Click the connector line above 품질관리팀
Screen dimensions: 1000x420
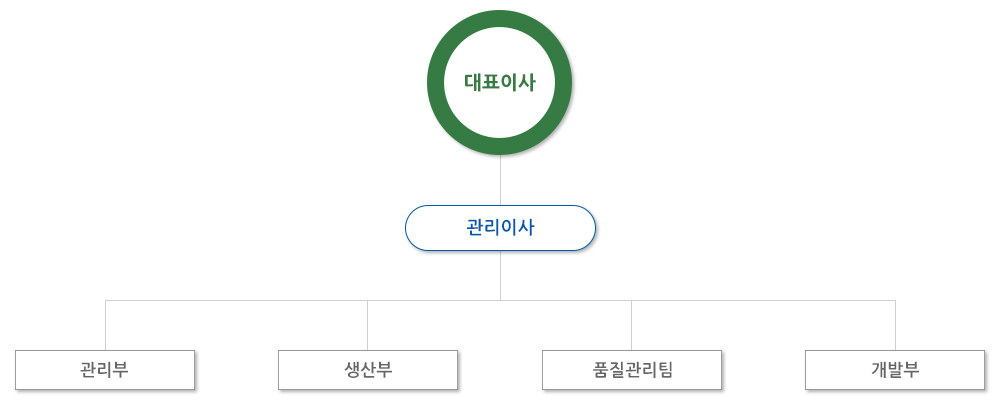coord(631,325)
